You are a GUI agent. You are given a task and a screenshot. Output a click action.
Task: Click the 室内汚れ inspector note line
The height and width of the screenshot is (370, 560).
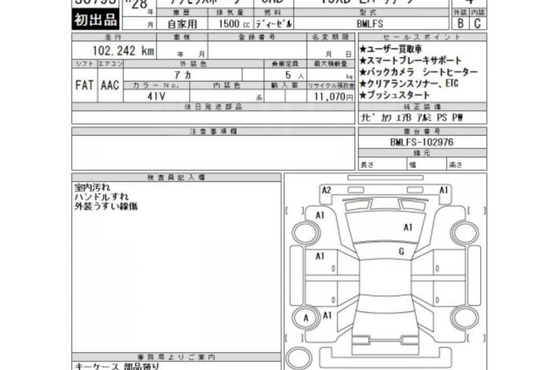(x=92, y=187)
